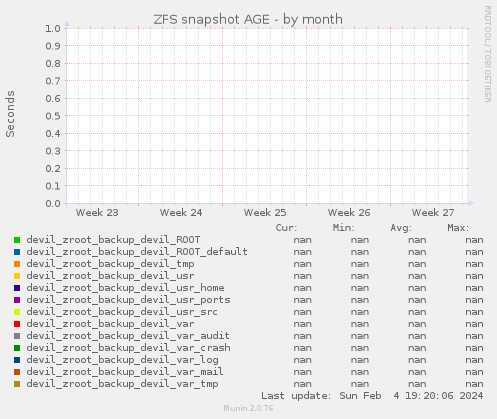The width and height of the screenshot is (497, 419).
Task: Click the devil_zroot_backup_devil_usr_ports legend label
Action: point(128,300)
